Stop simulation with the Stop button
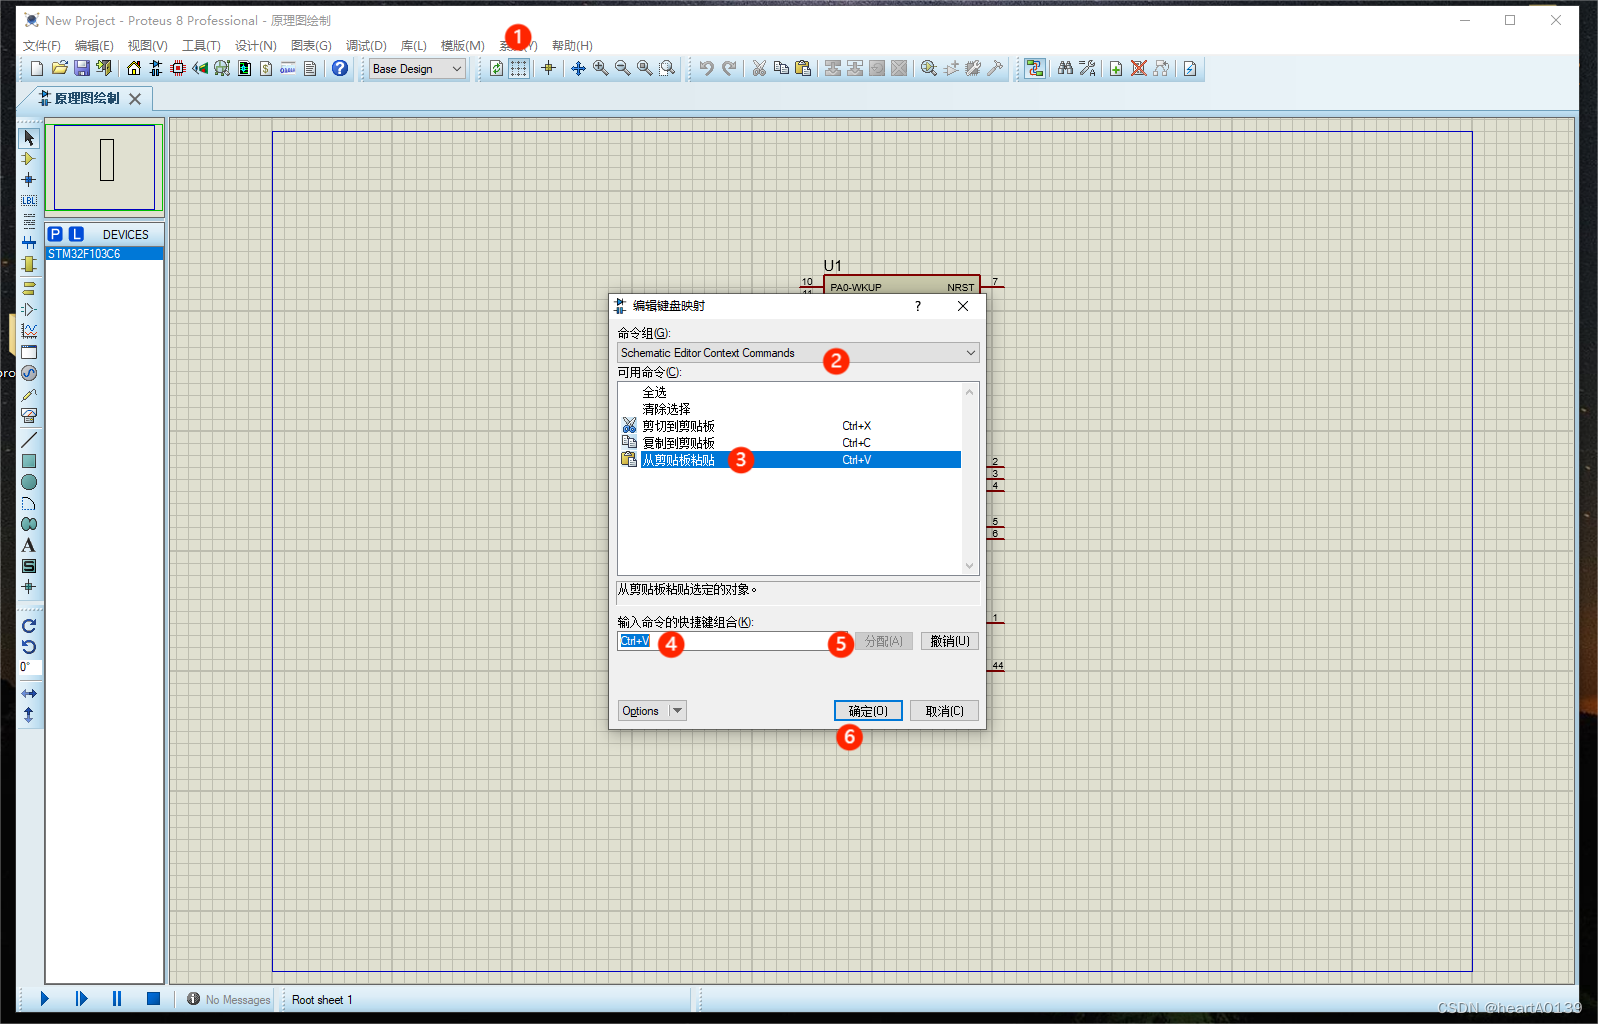Image resolution: width=1598 pixels, height=1024 pixels. pyautogui.click(x=153, y=998)
